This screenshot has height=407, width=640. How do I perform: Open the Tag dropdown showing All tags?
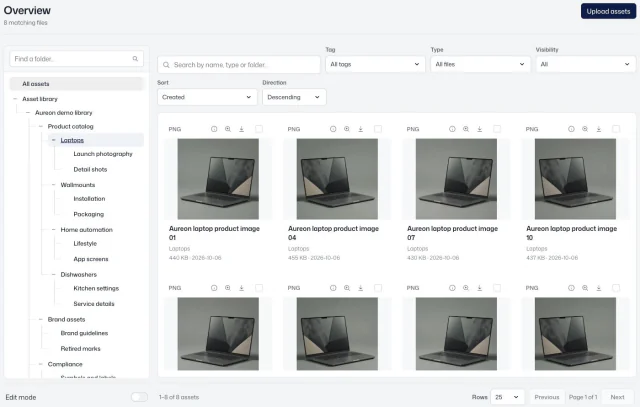pos(375,64)
